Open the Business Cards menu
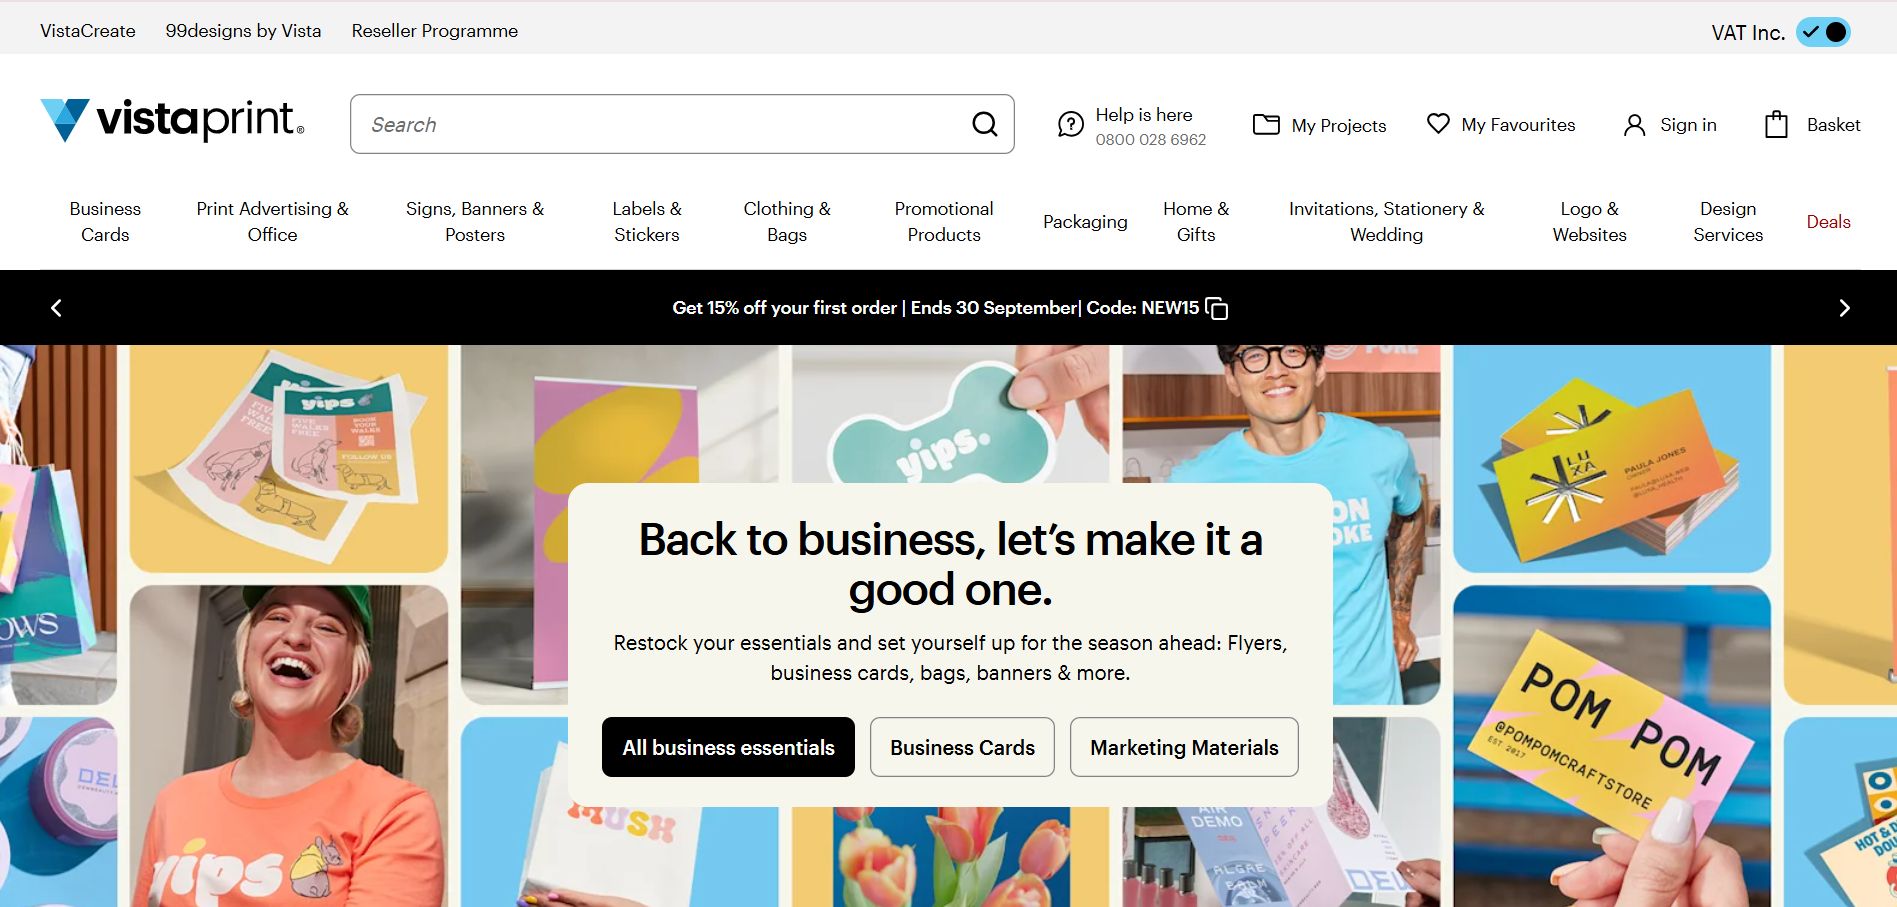The image size is (1897, 907). click(105, 221)
